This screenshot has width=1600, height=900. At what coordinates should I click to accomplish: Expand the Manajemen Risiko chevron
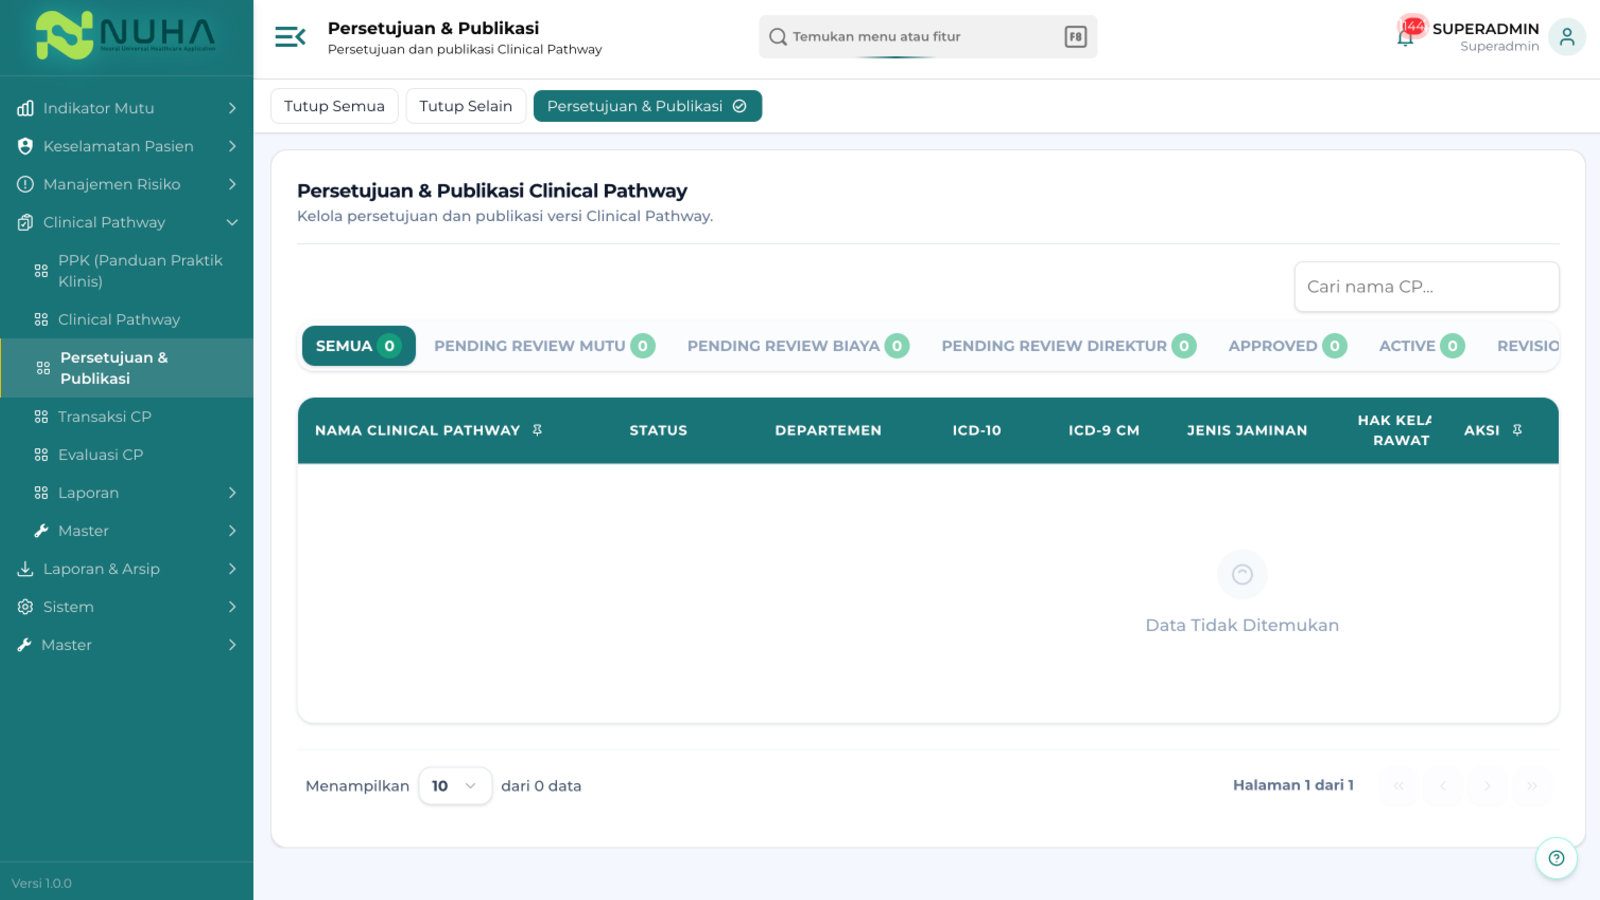(232, 184)
